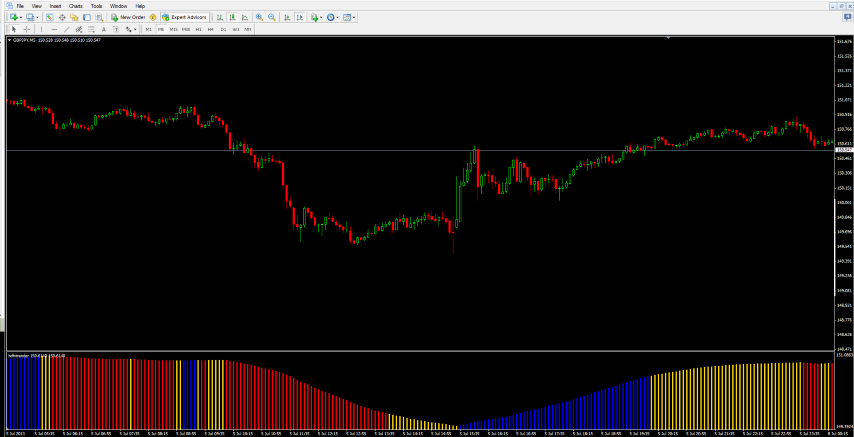Switch chart to Line Chart style
The height and width of the screenshot is (437, 854).
[x=245, y=17]
